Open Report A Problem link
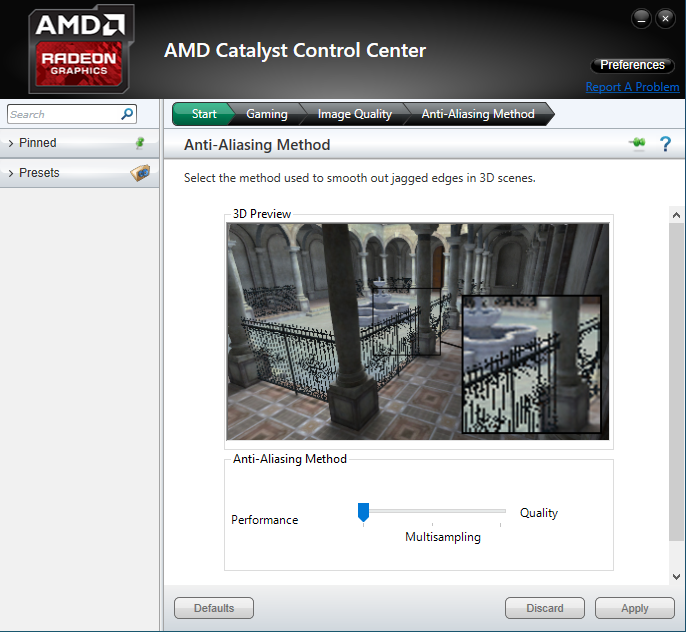The image size is (686, 632). (632, 87)
